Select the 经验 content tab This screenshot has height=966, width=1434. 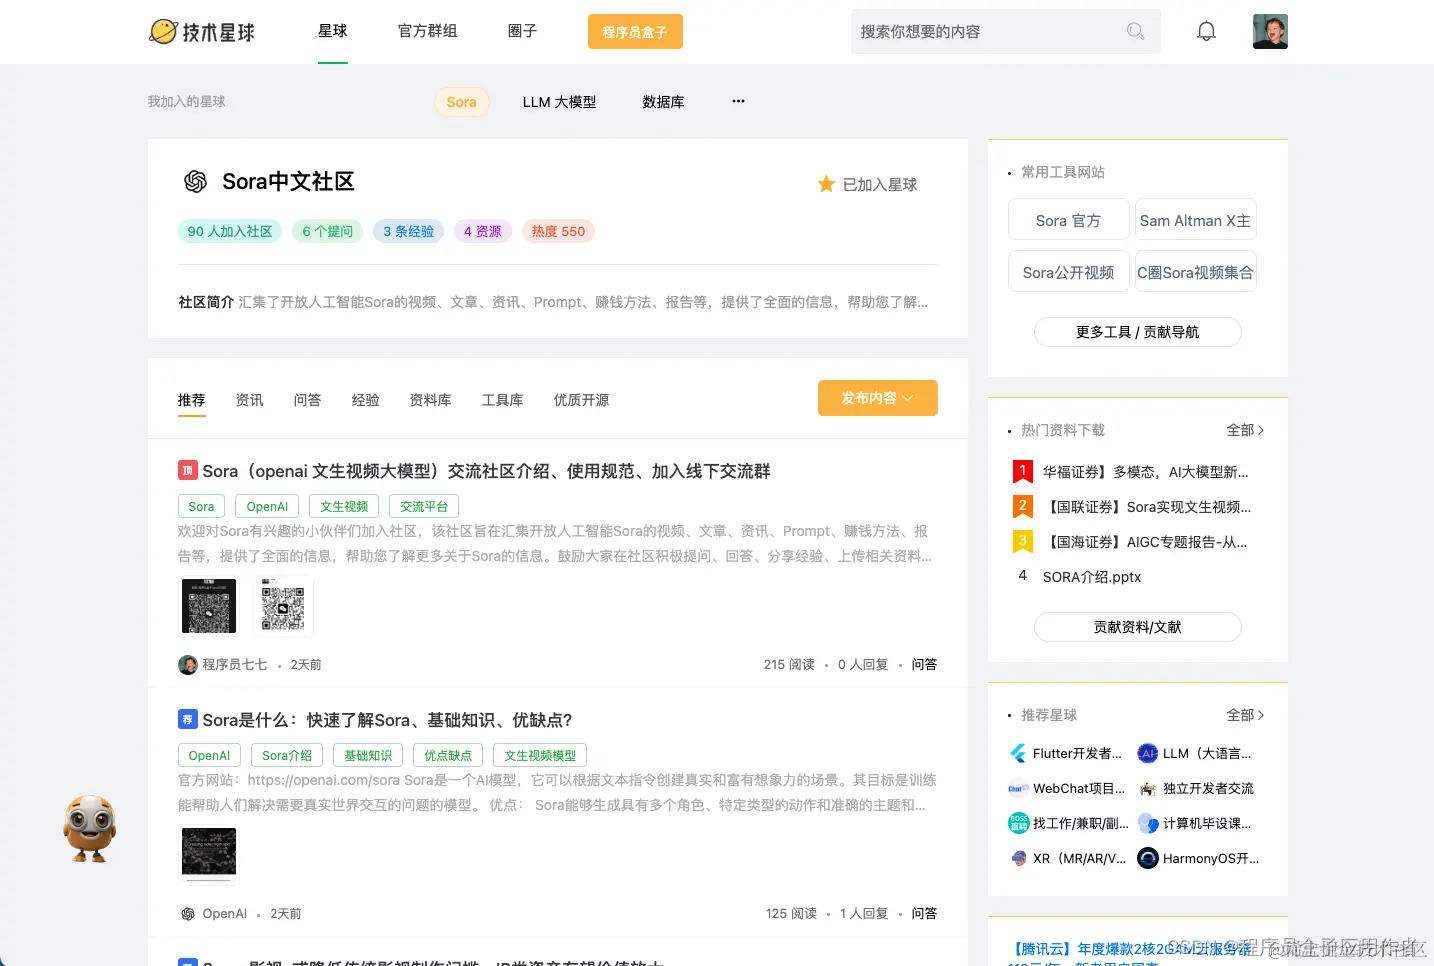coord(366,400)
